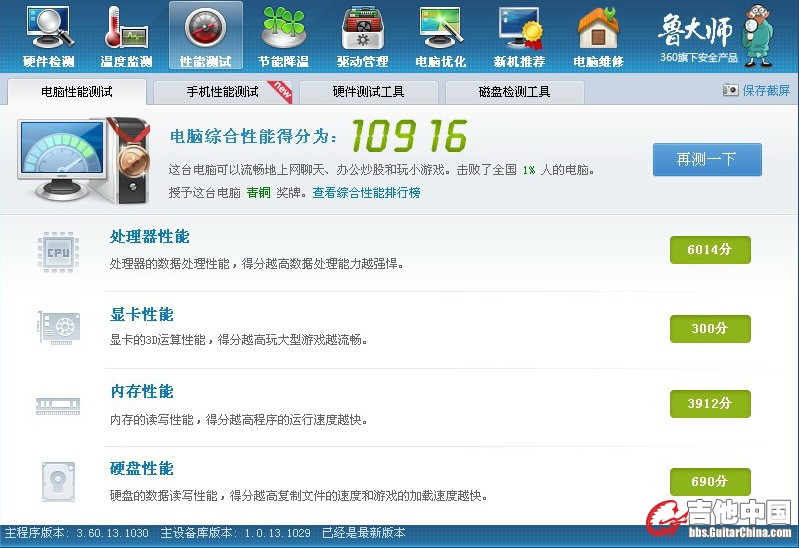Open the 节能降温 energy saving icon

click(284, 36)
